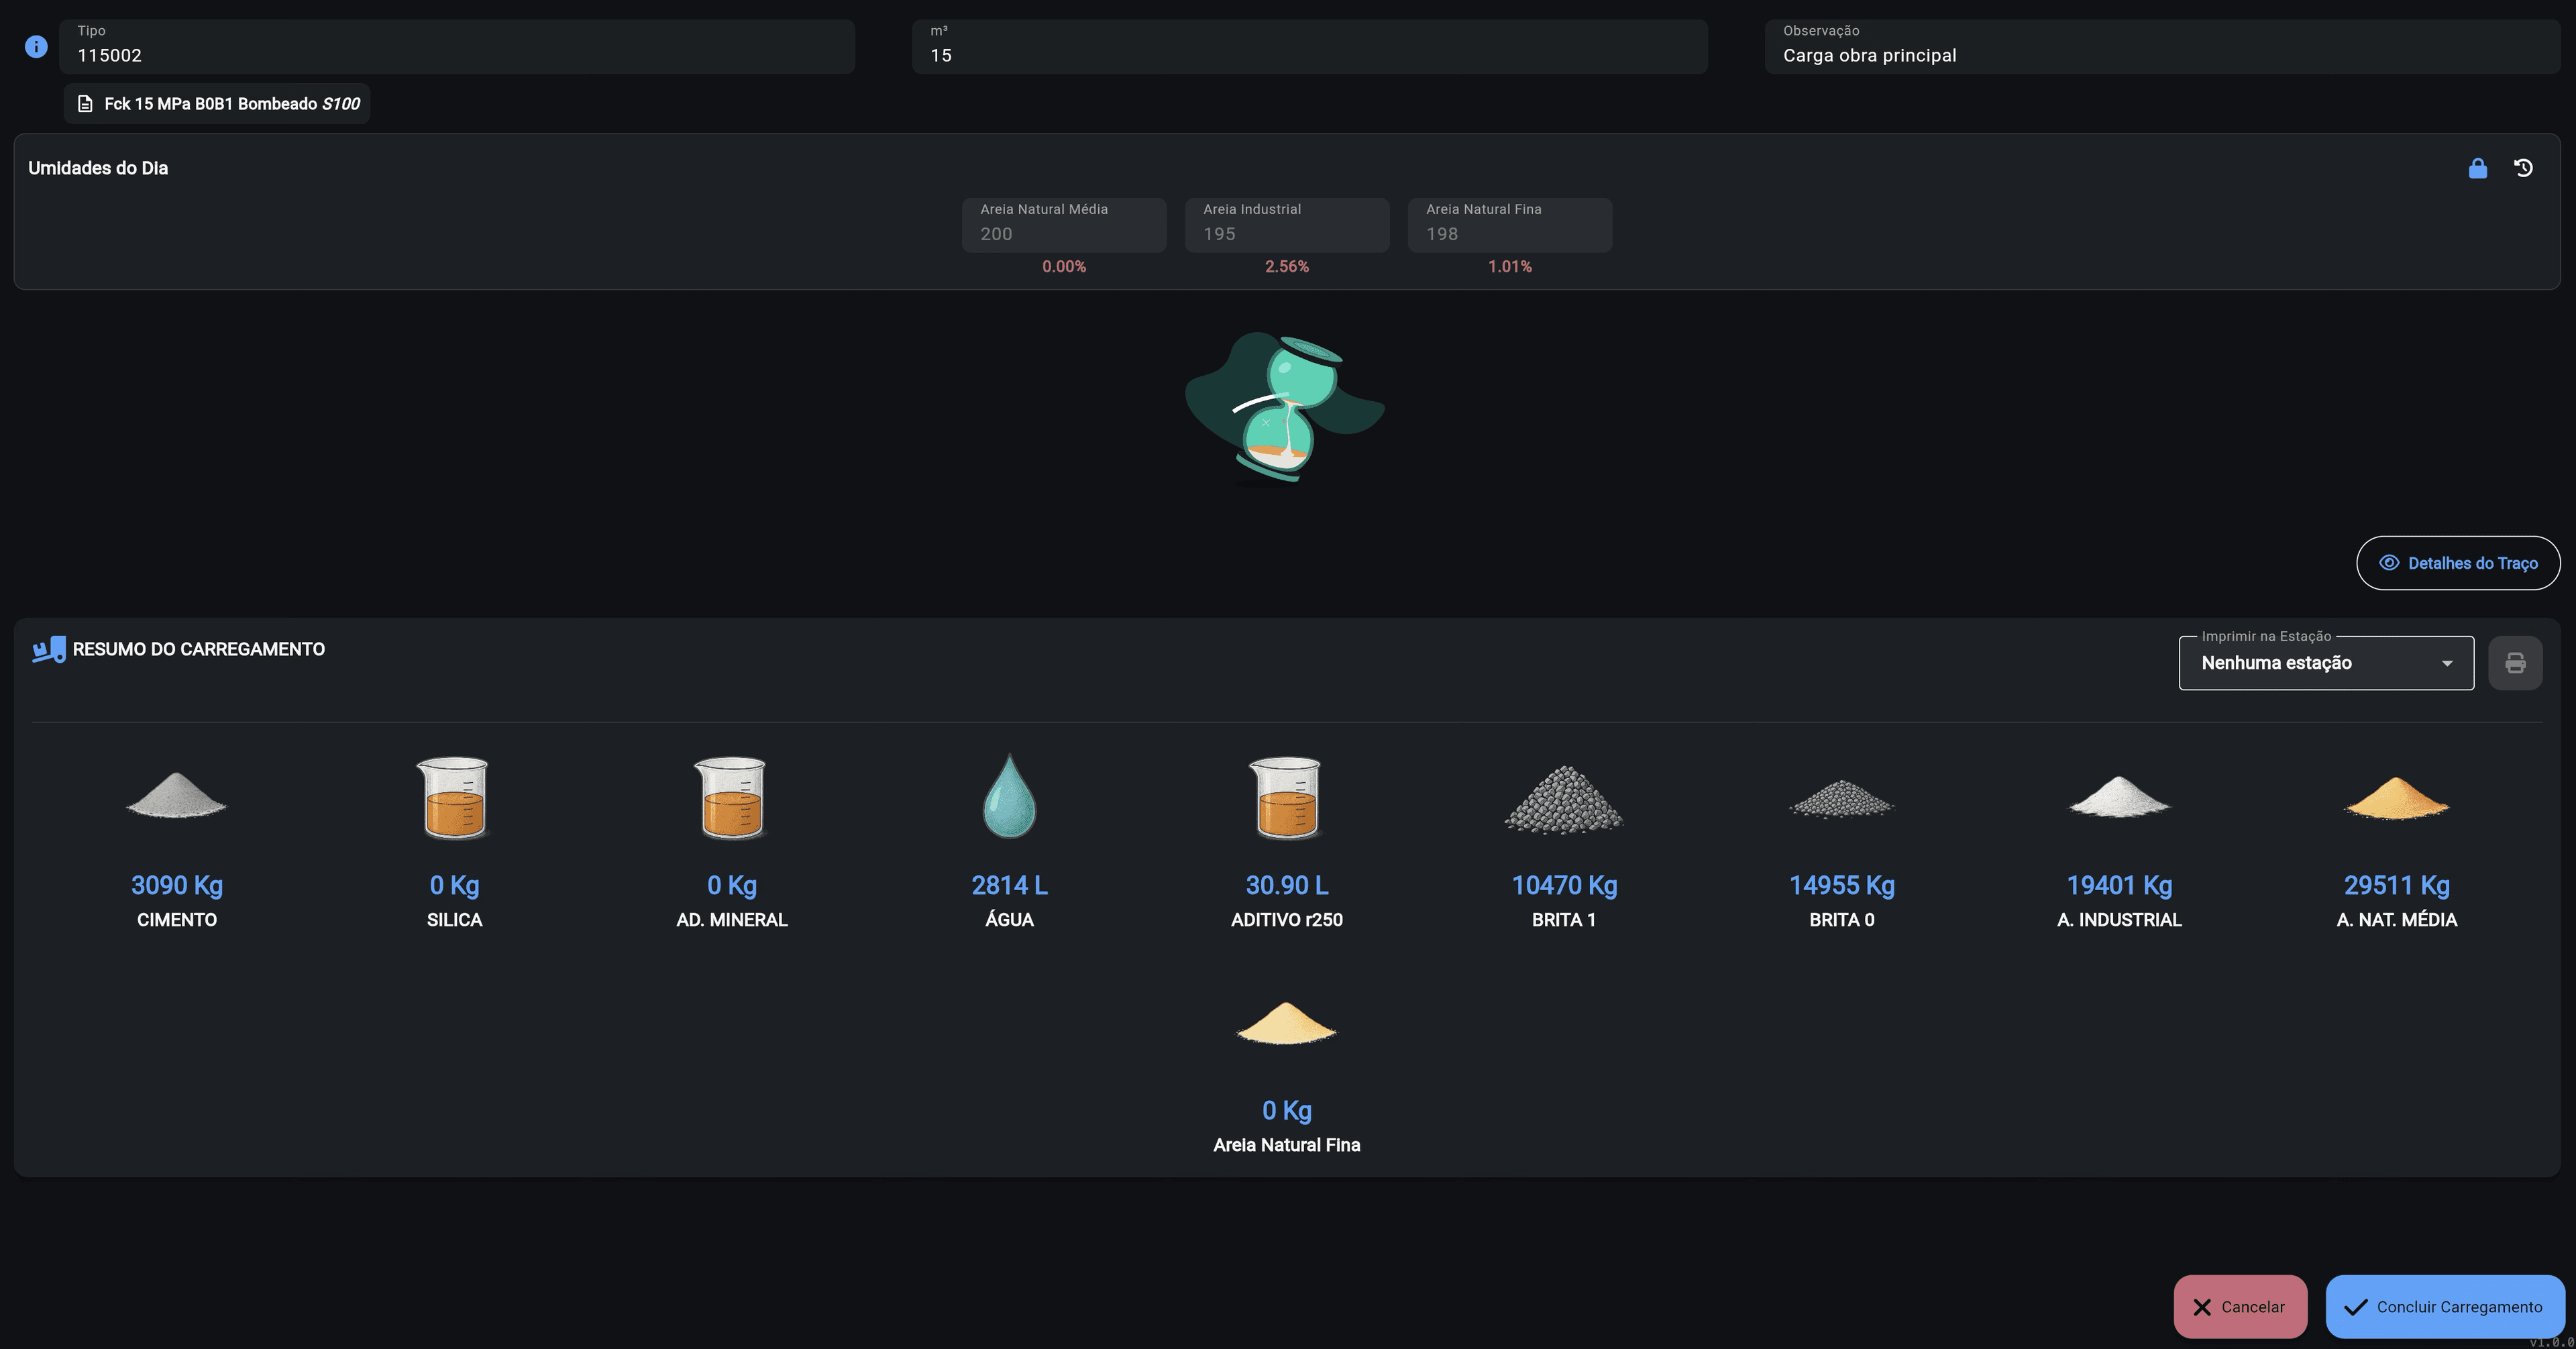Screen dimensions: 2576x1349
Task: Click the Areia Natural Fina humidity field
Action: pos(1510,224)
